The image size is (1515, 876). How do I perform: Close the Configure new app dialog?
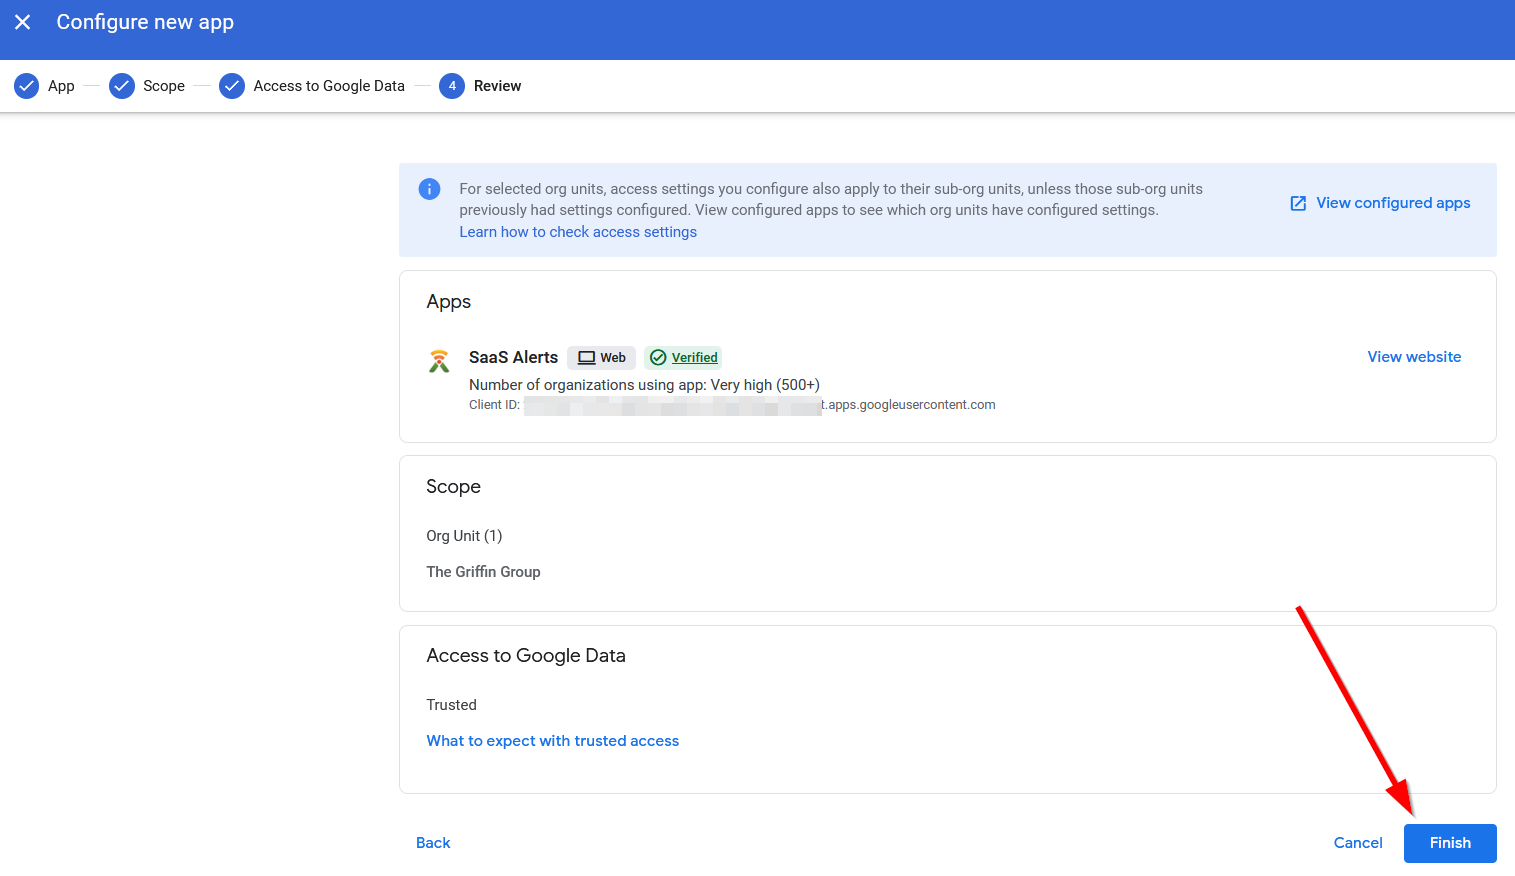22,22
